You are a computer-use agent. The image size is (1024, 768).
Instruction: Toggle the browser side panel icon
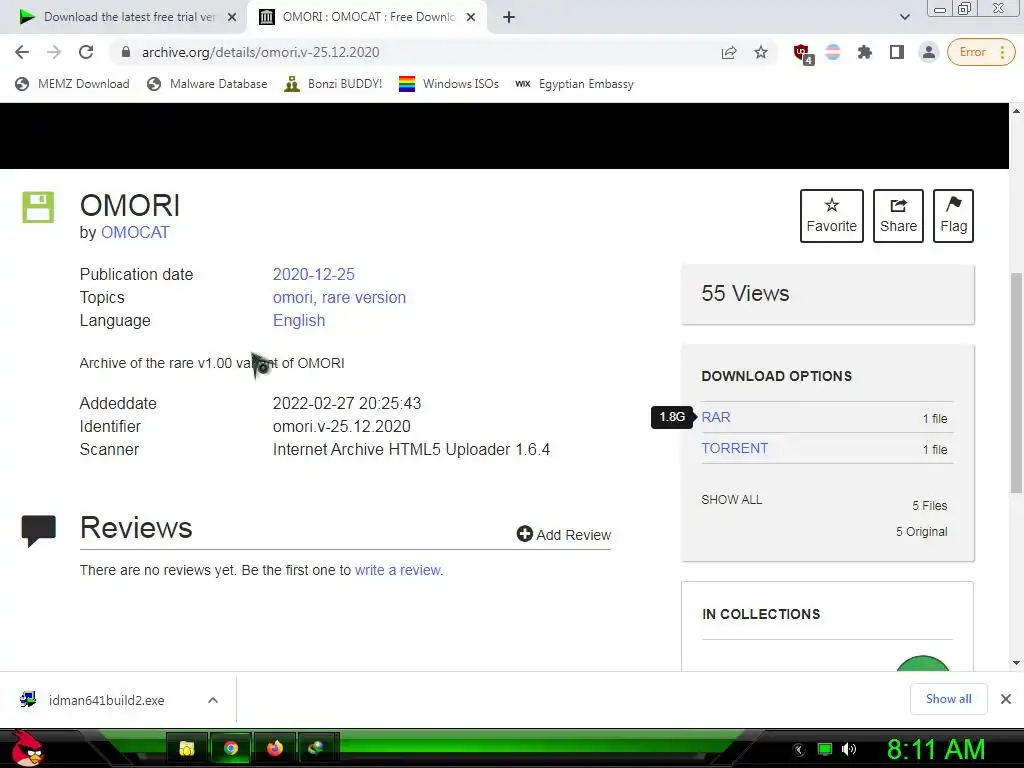(x=897, y=52)
